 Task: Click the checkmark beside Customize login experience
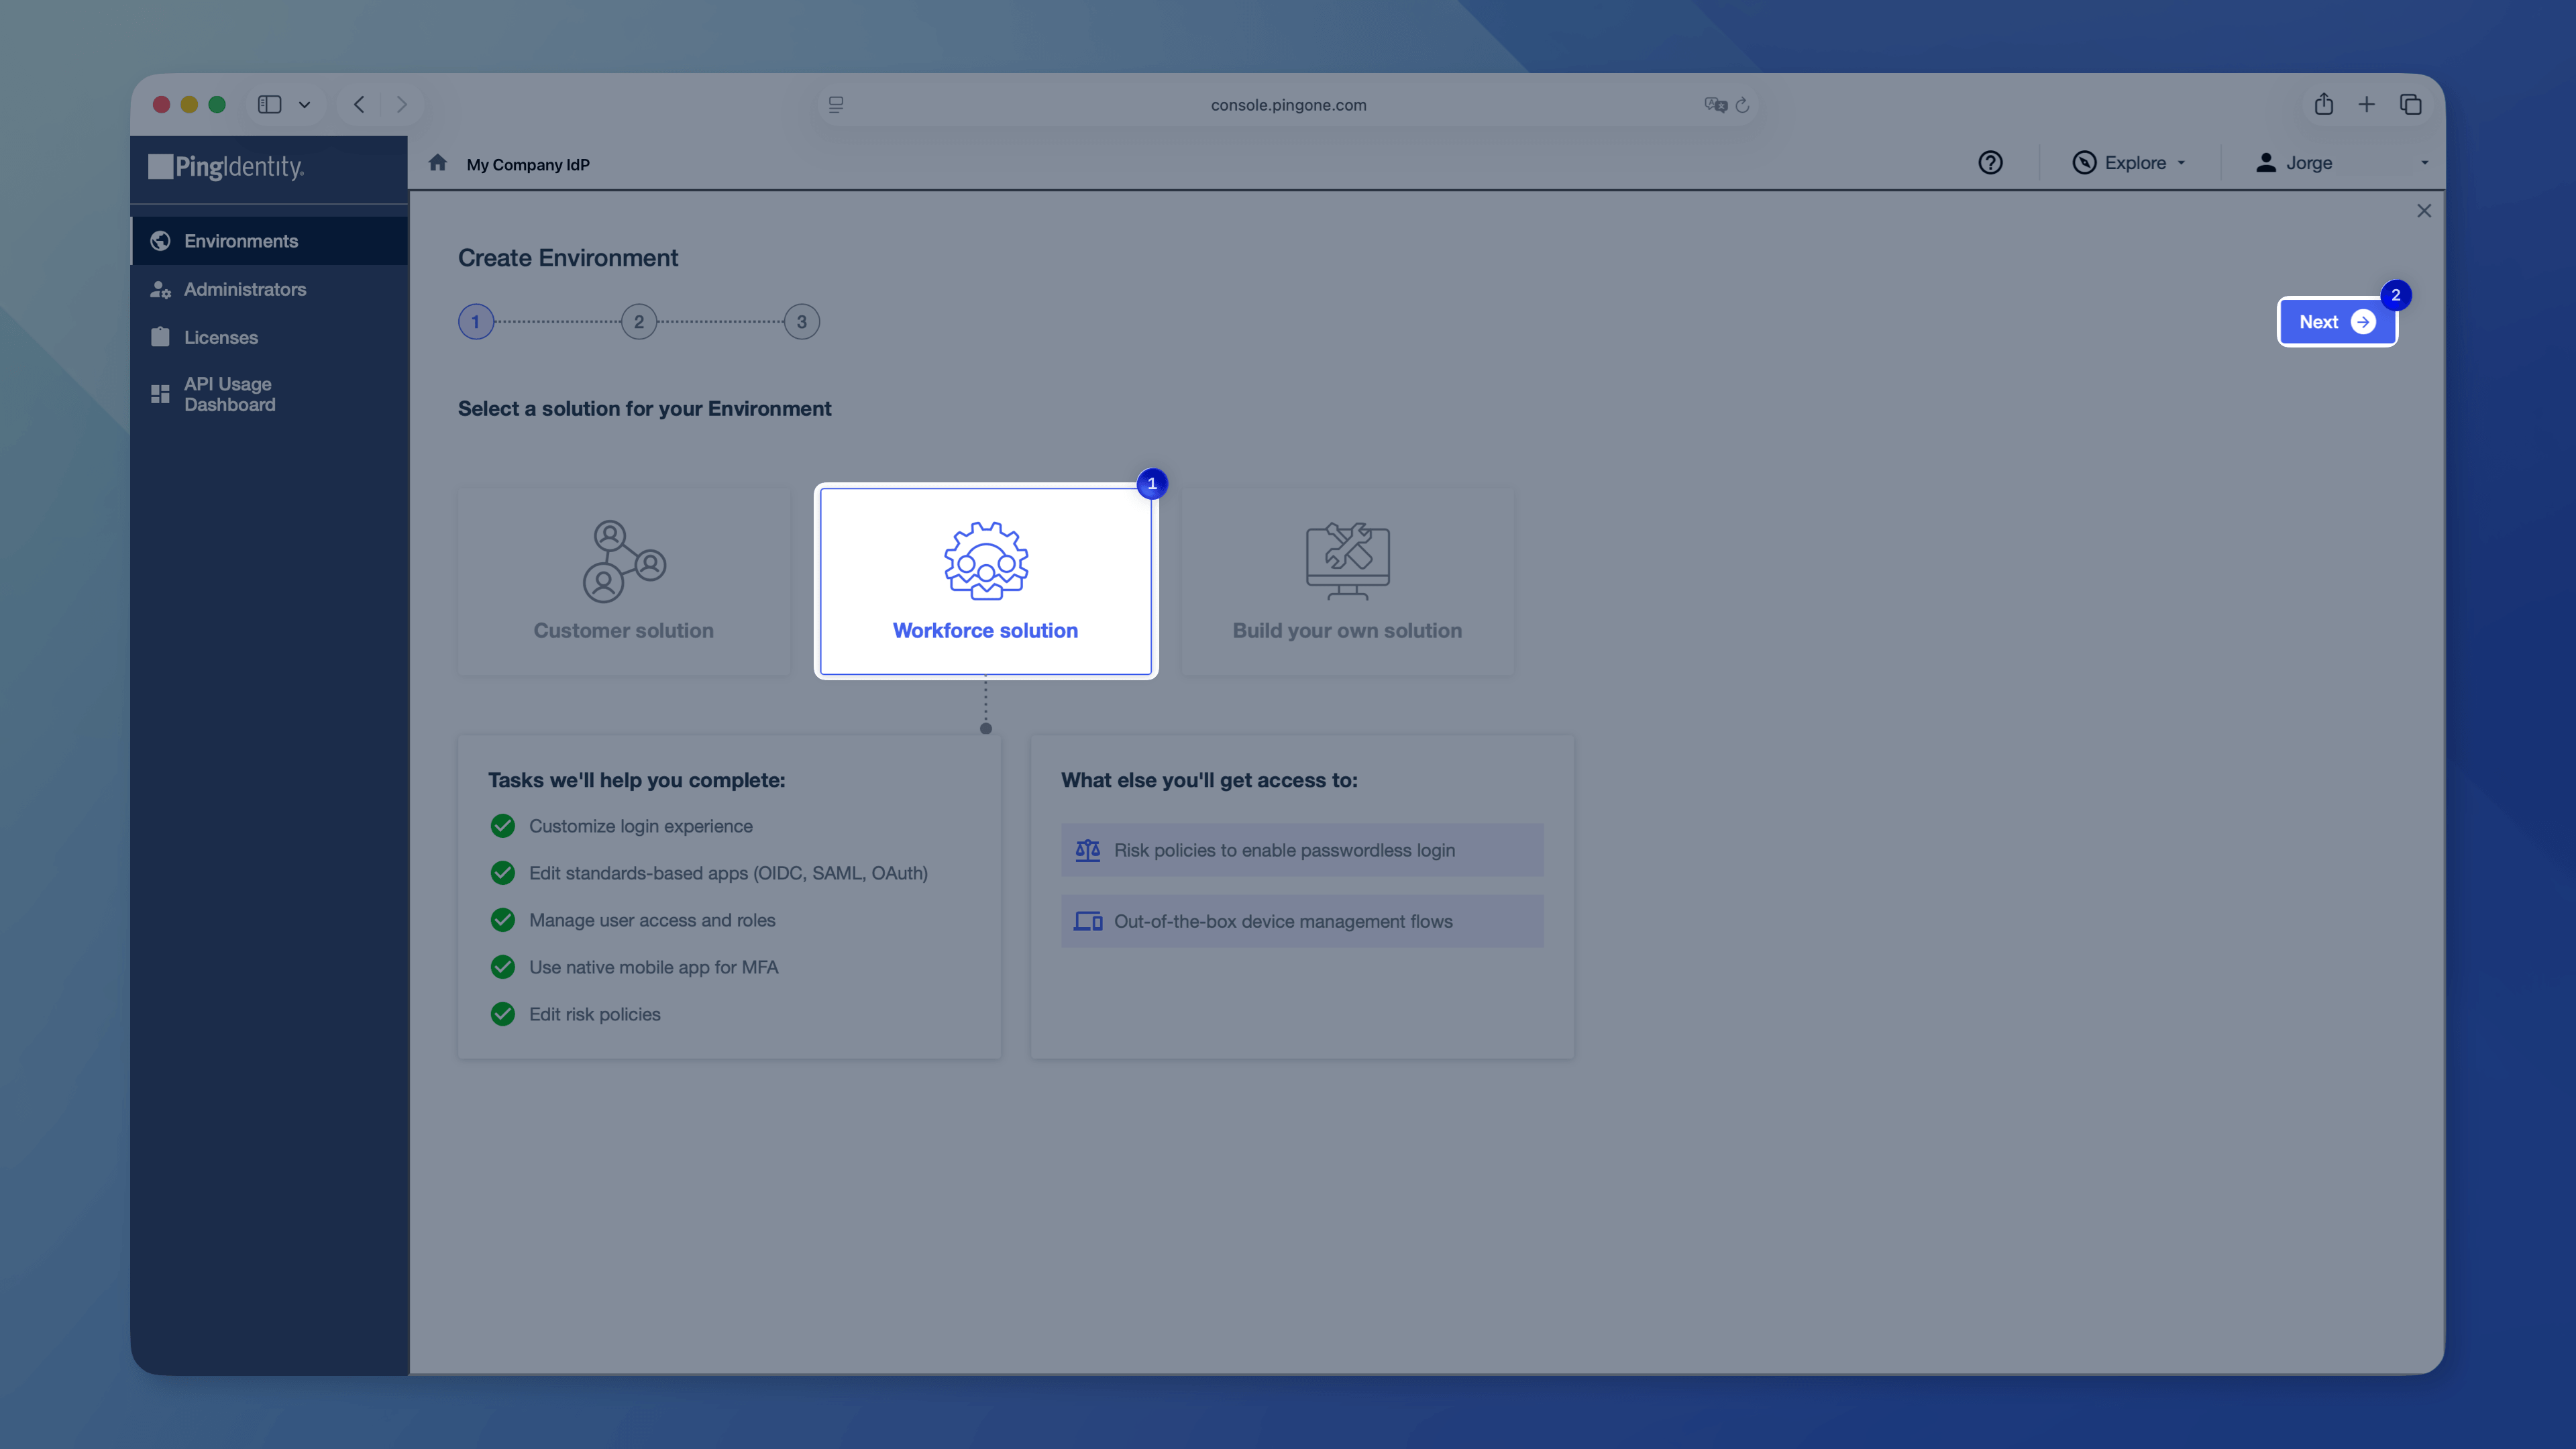[503, 826]
